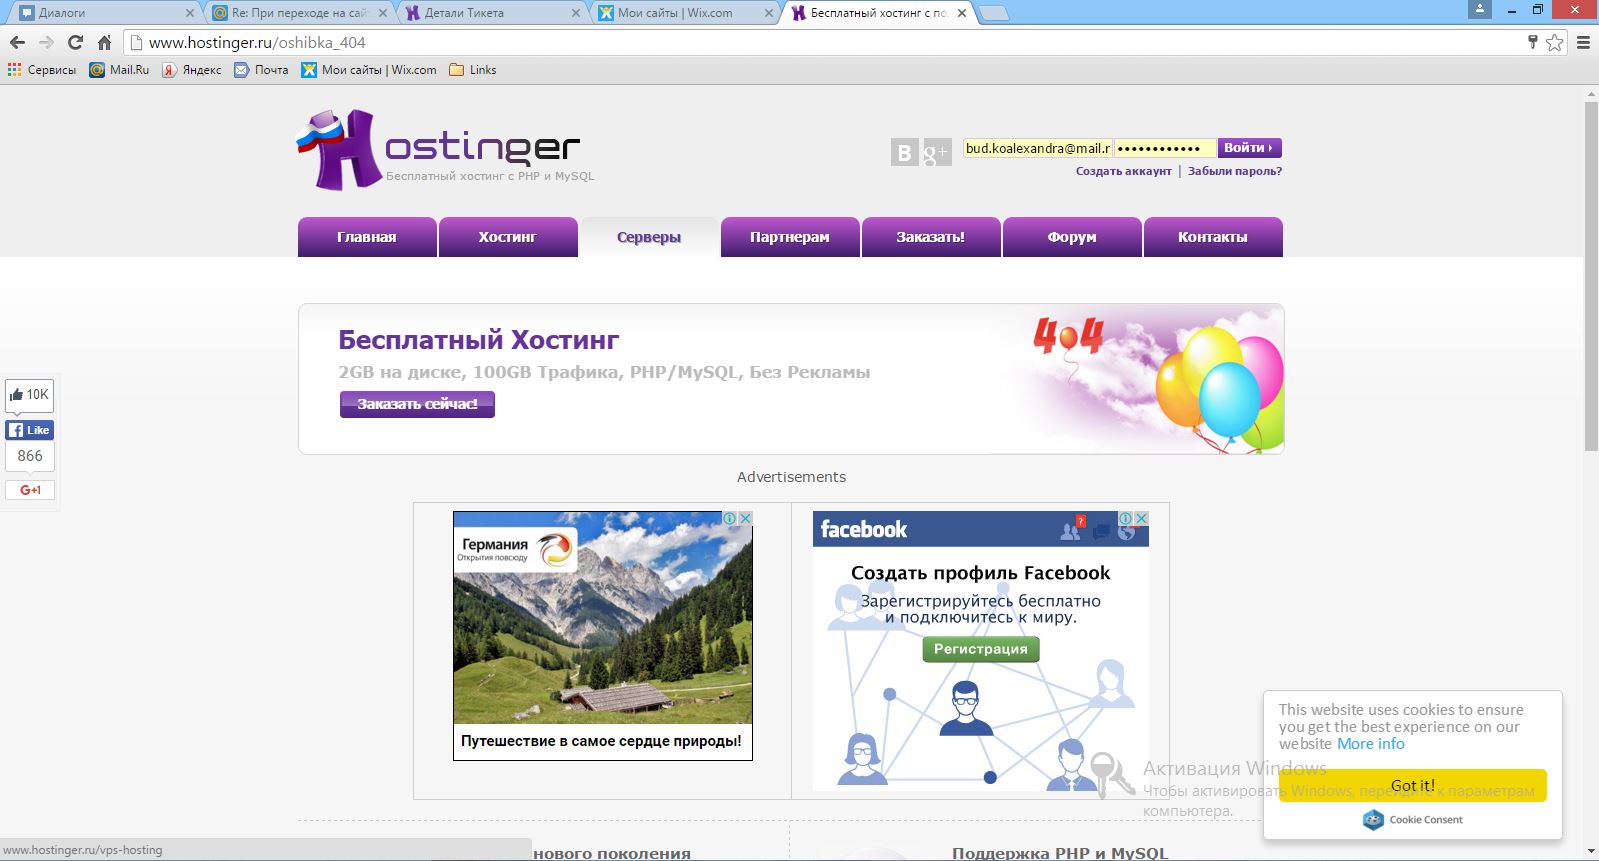Close the Диалоги tab

pos(190,13)
